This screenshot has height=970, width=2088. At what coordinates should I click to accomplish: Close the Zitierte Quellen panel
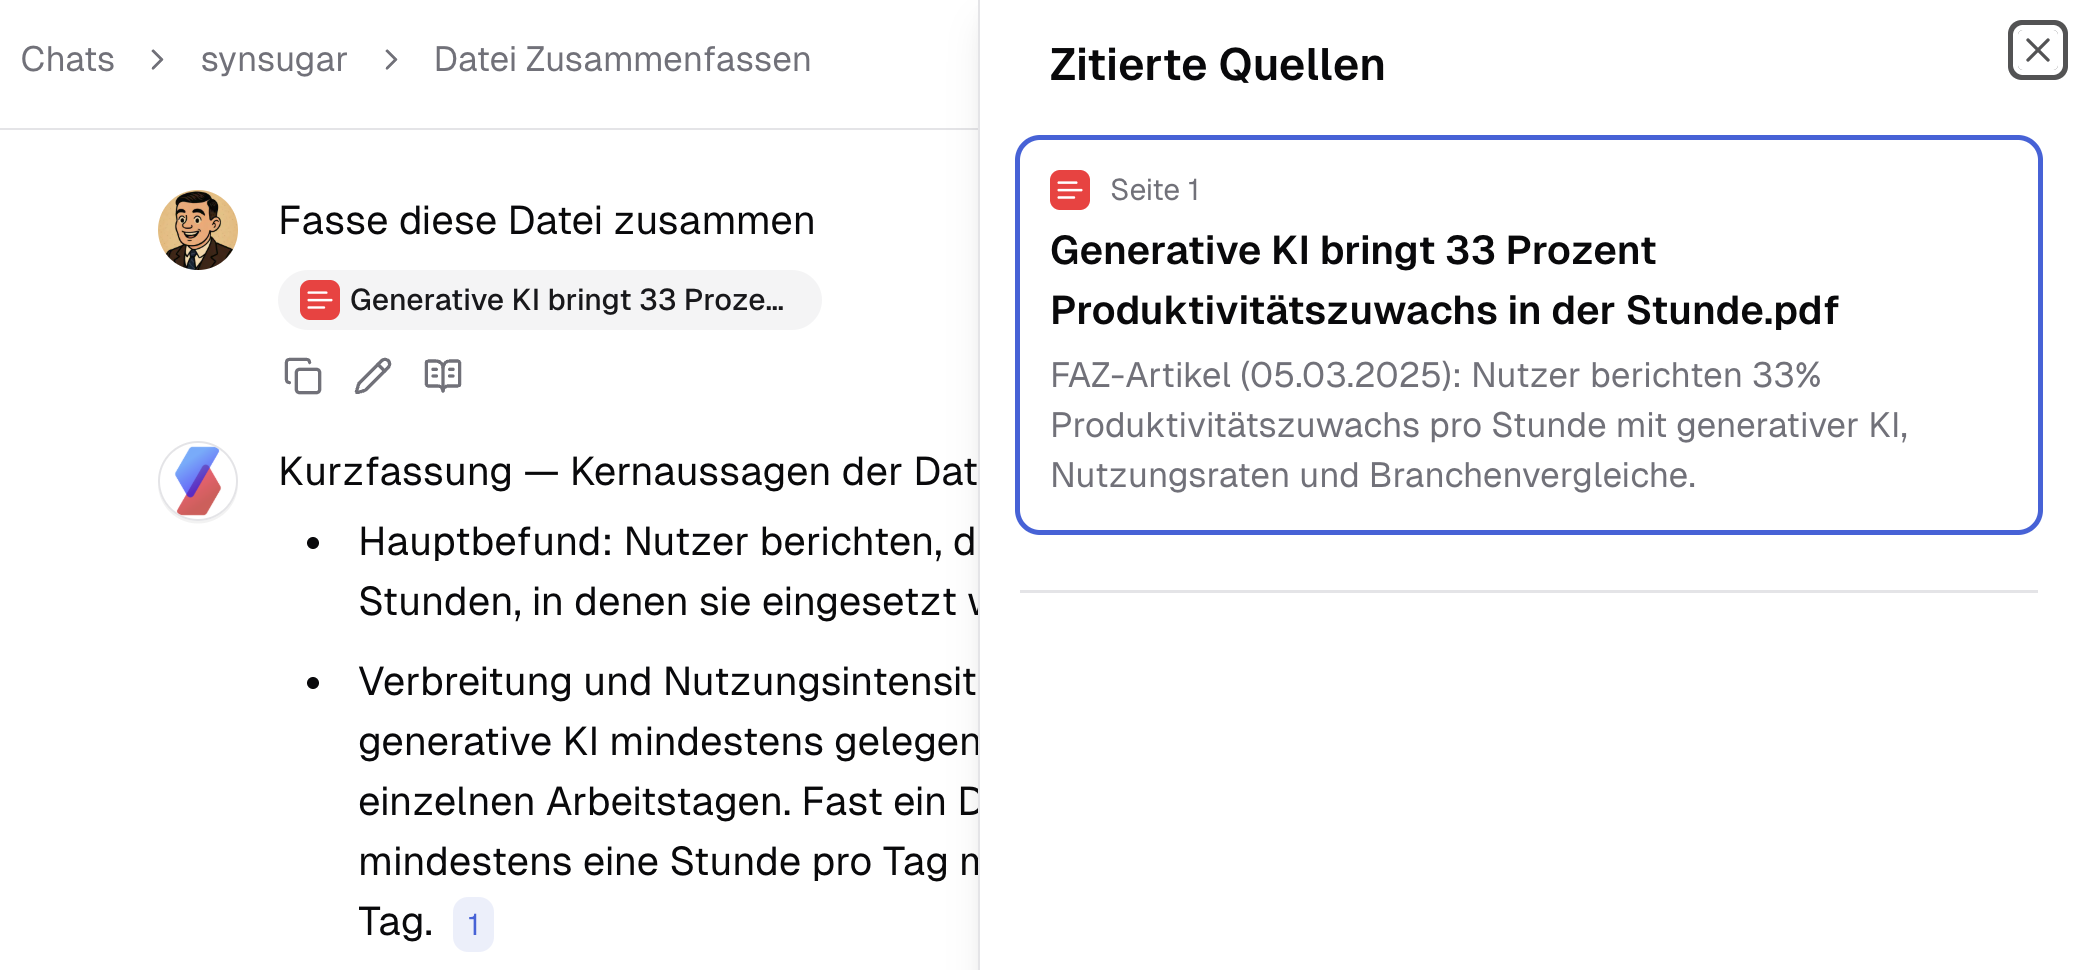click(x=2037, y=51)
